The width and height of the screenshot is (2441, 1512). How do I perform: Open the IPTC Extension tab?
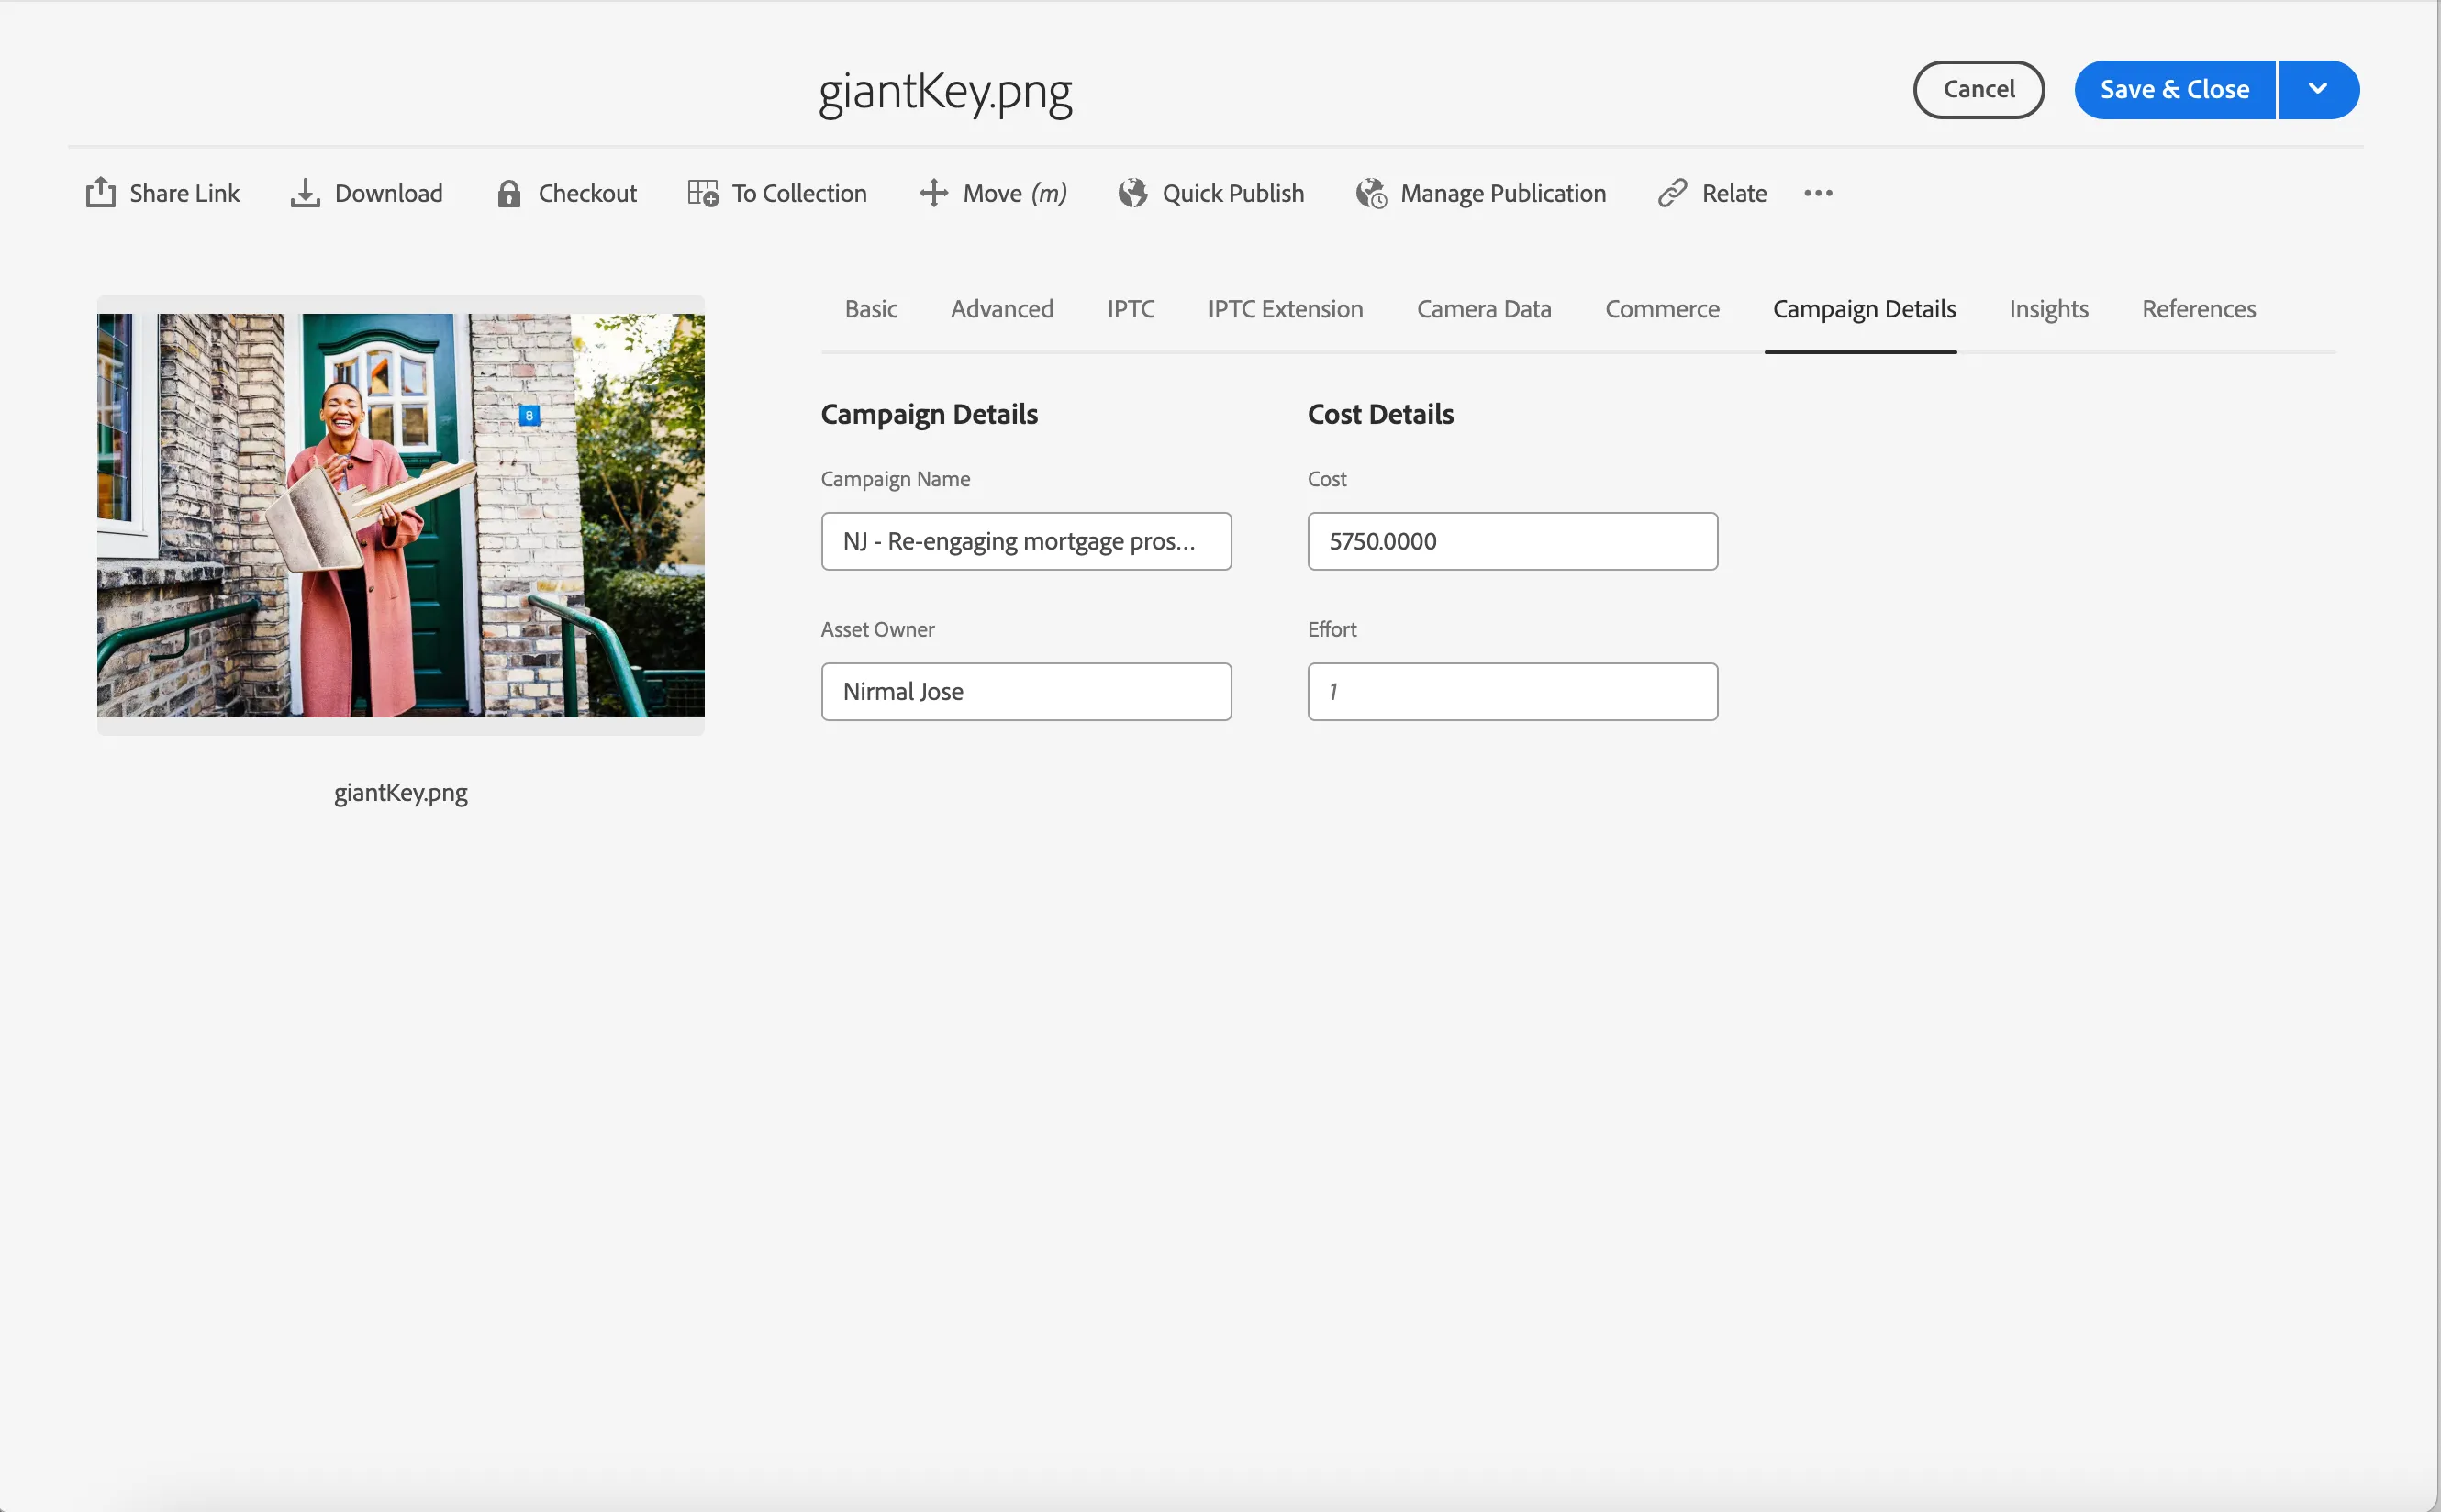1285,309
